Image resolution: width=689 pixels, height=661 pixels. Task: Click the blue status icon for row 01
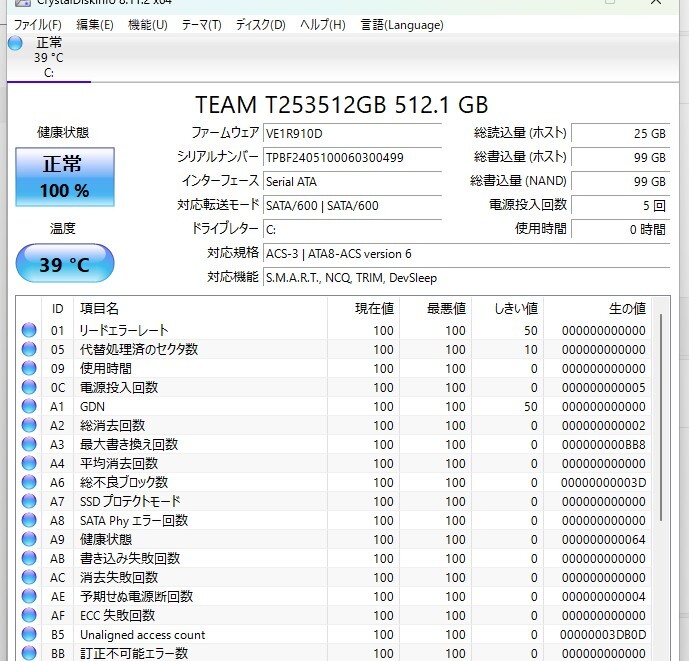click(x=29, y=330)
